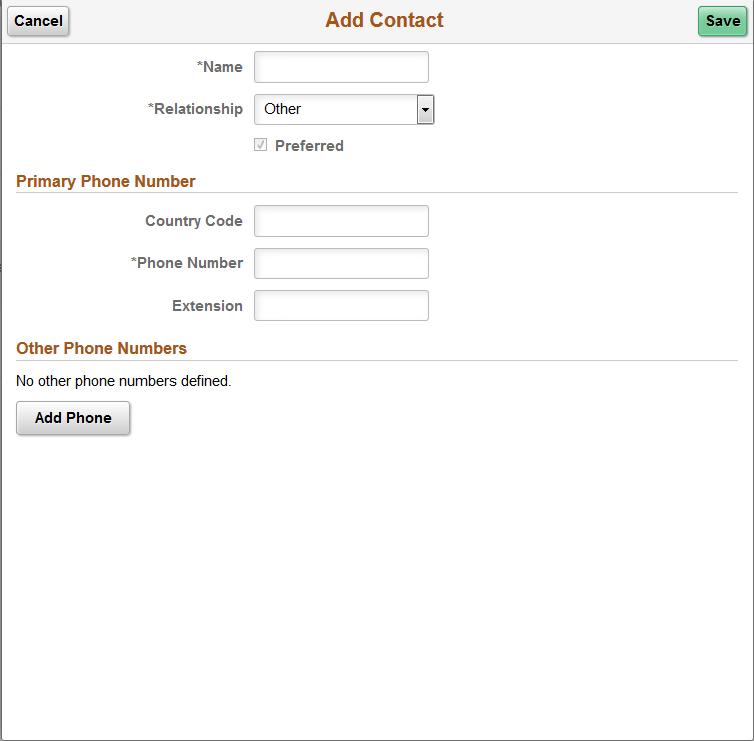Select the Country Code input box
The height and width of the screenshot is (741, 754).
[341, 221]
